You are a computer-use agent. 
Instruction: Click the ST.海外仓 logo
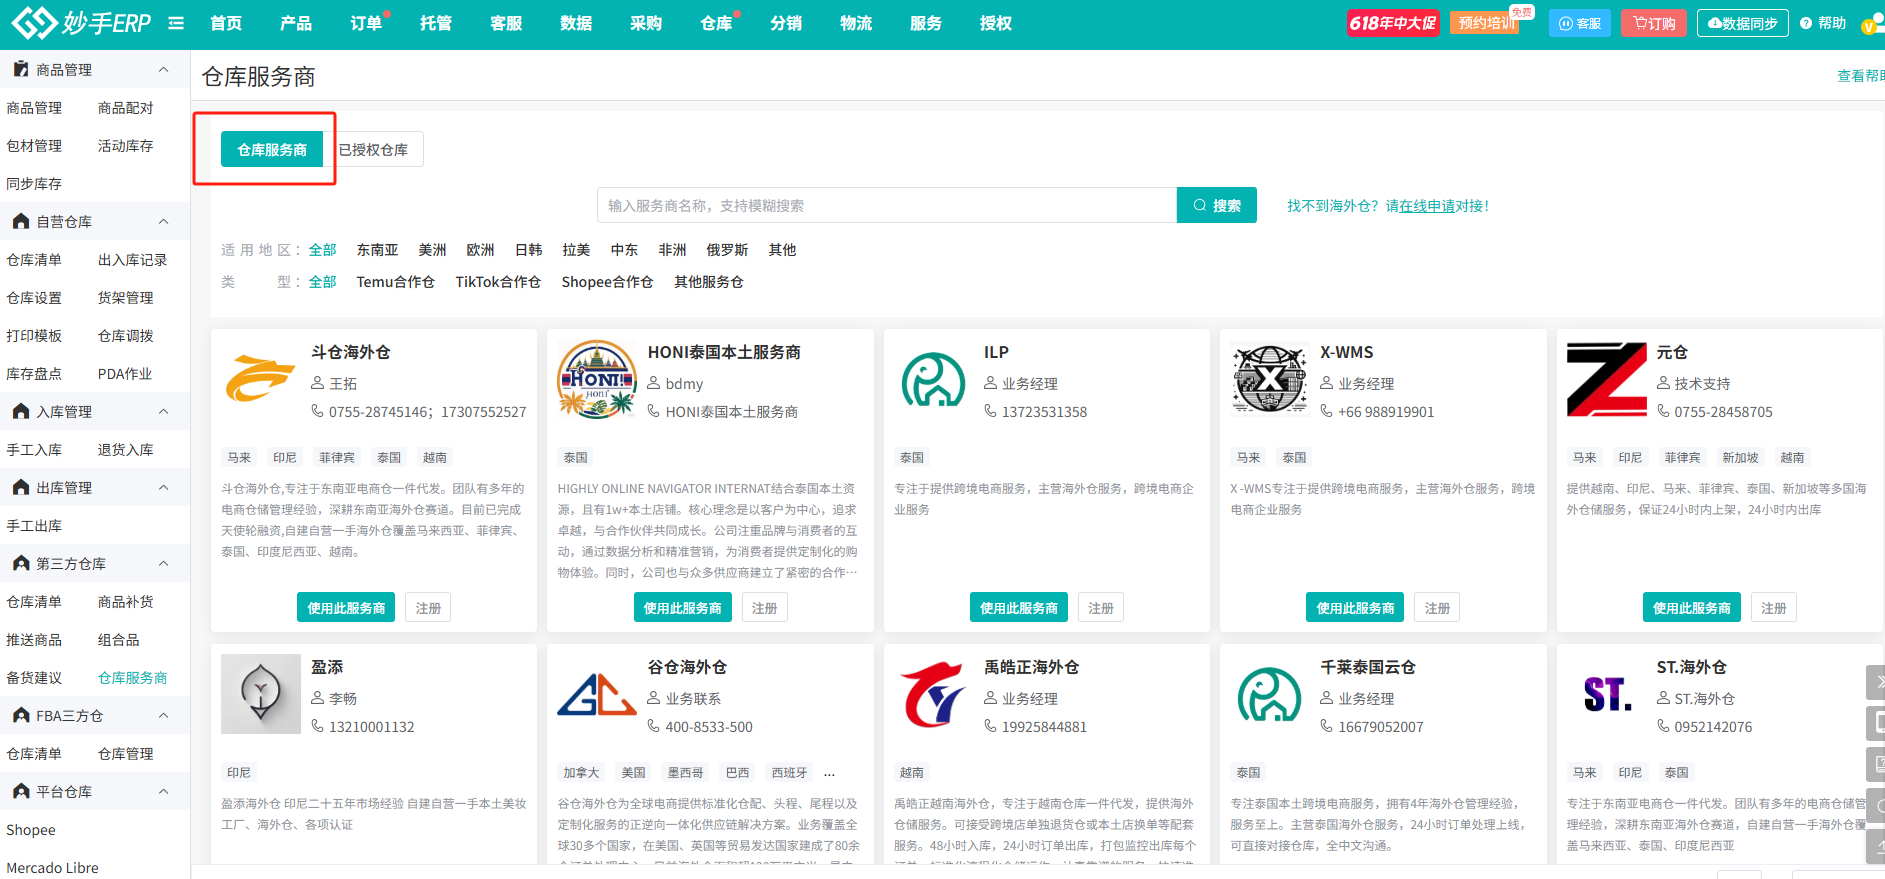1606,694
